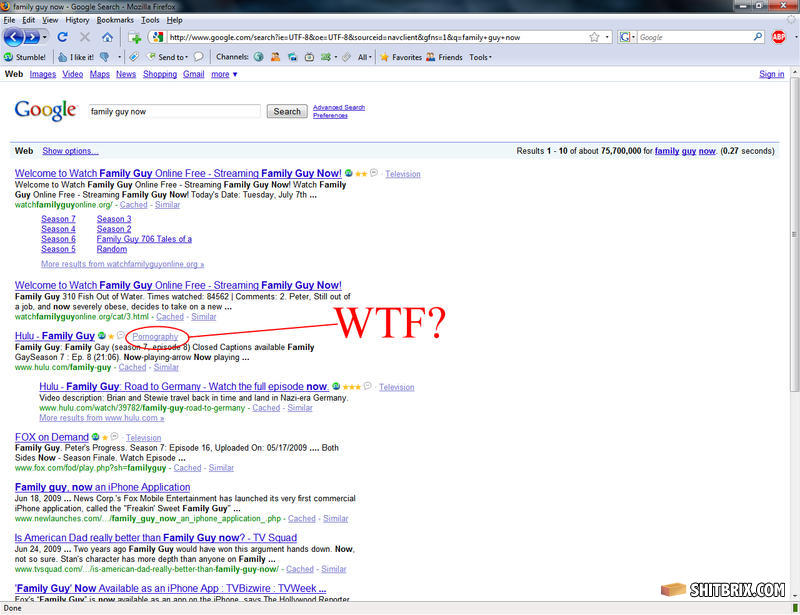The width and height of the screenshot is (800, 615).
Task: Click the browser Forward arrow button
Action: click(x=32, y=37)
